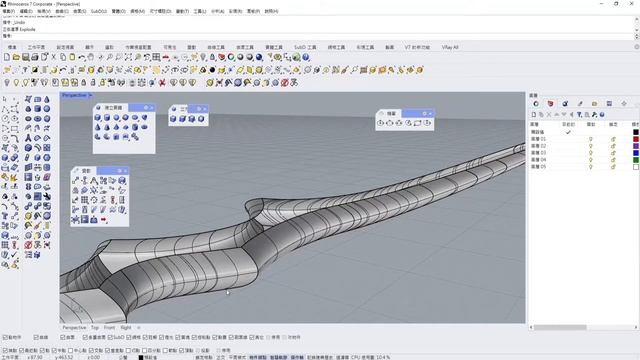Click the CPU usage status bar entry
640x360 pixels.
pyautogui.click(x=370, y=357)
